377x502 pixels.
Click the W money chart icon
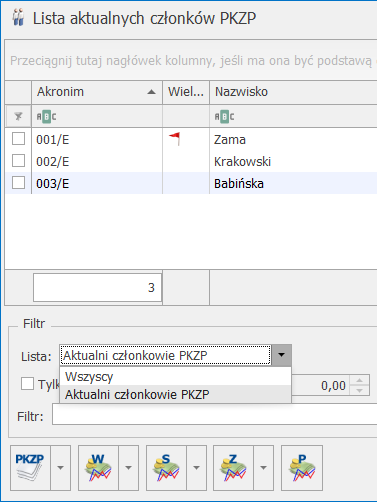point(98,468)
